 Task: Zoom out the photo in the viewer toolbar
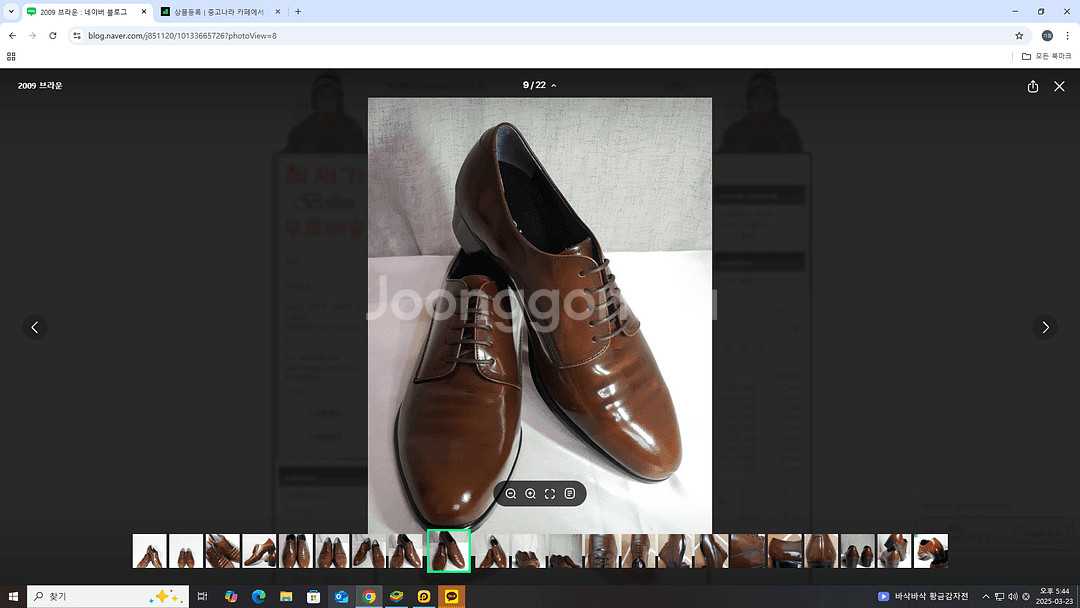click(x=510, y=494)
